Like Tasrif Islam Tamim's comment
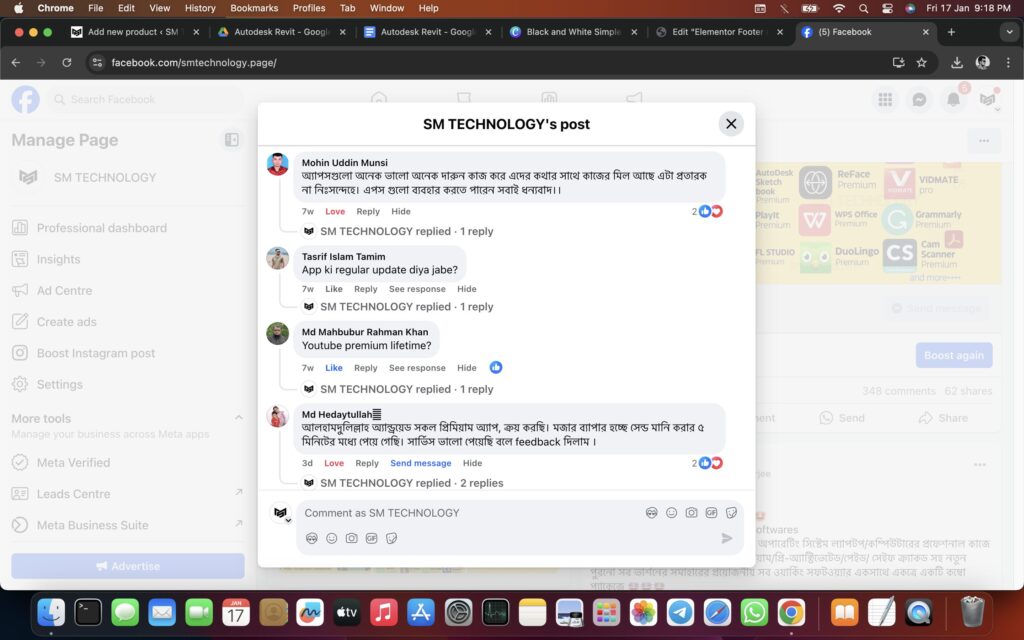This screenshot has width=1024, height=640. point(334,289)
